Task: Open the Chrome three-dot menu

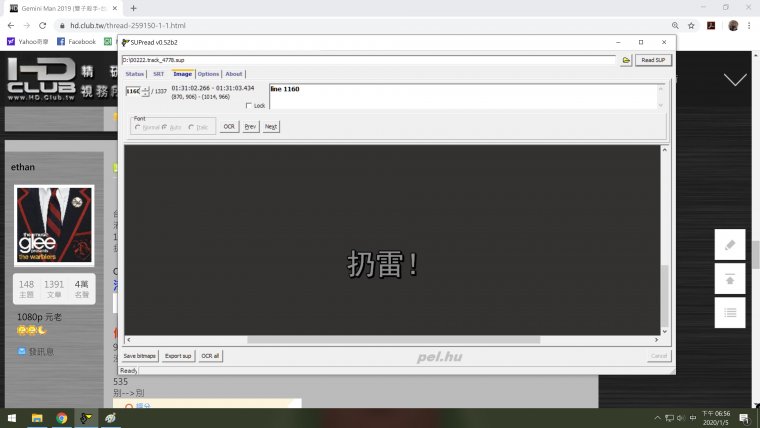Action: pyautogui.click(x=749, y=26)
